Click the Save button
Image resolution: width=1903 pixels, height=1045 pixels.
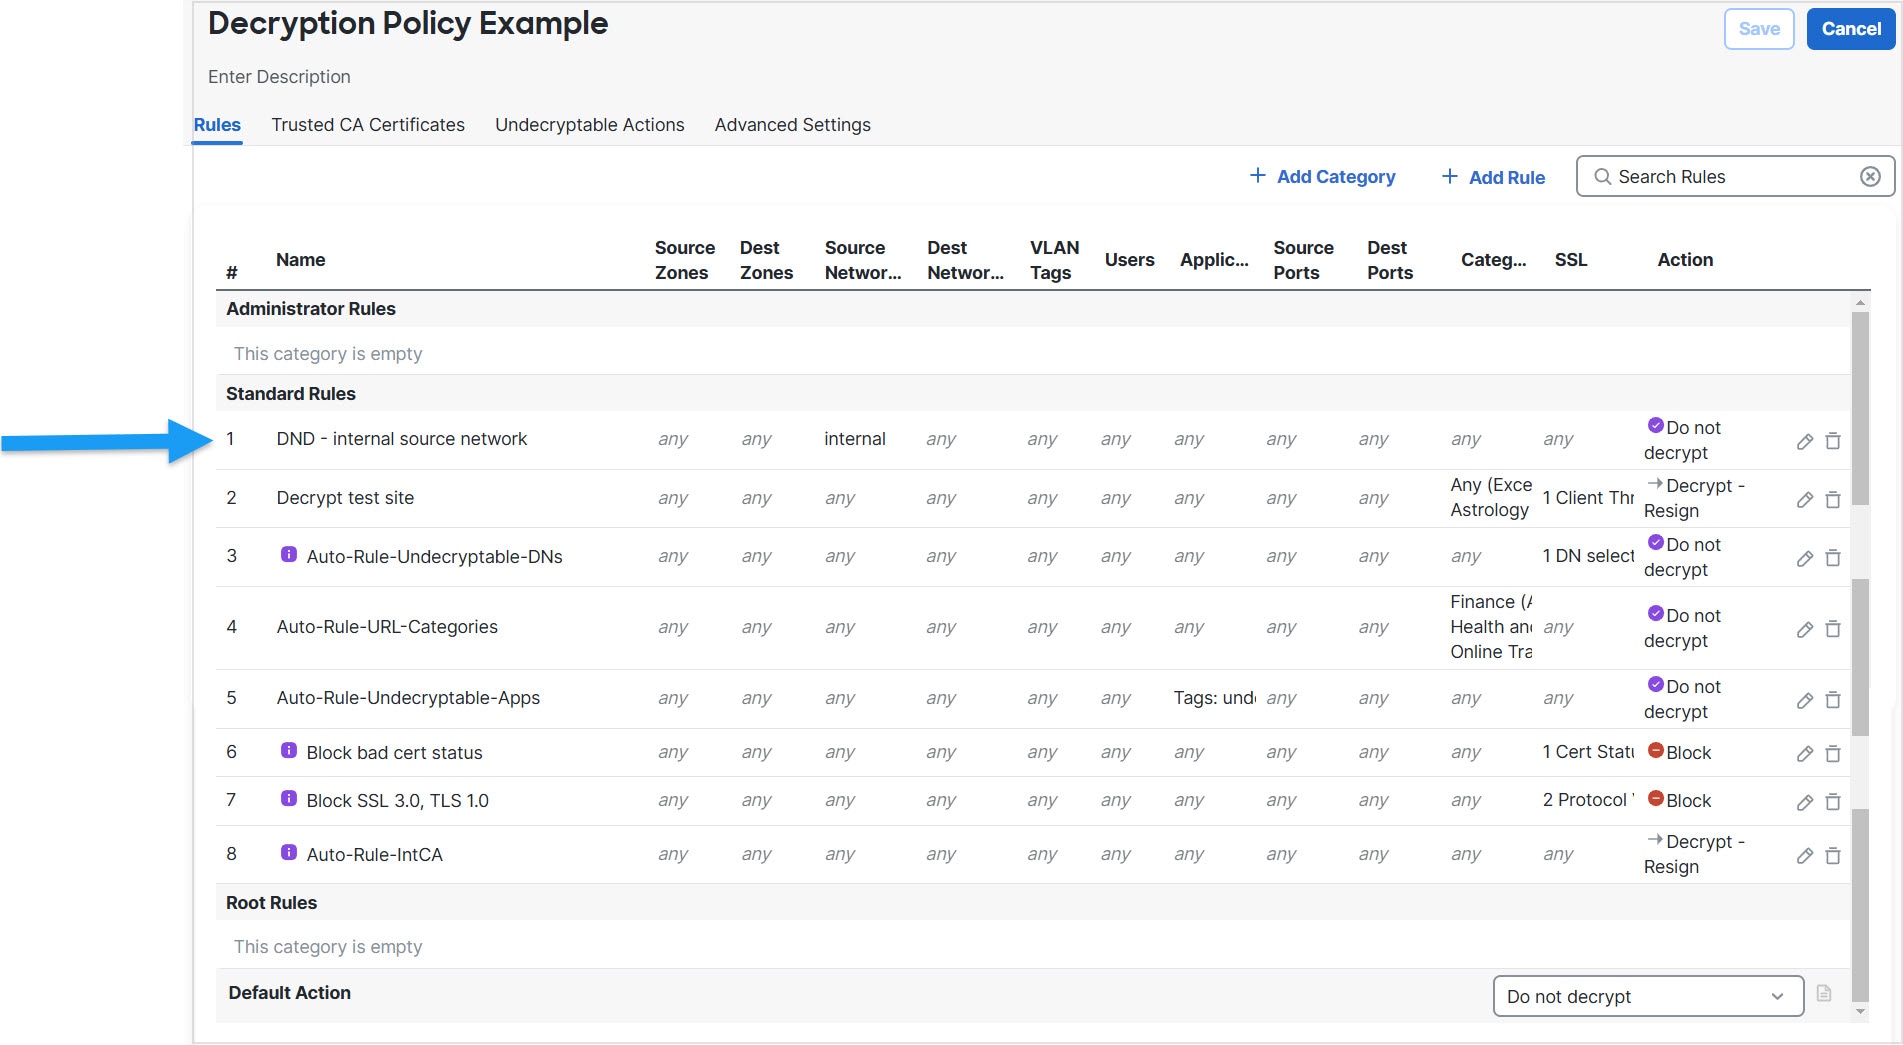[x=1759, y=29]
